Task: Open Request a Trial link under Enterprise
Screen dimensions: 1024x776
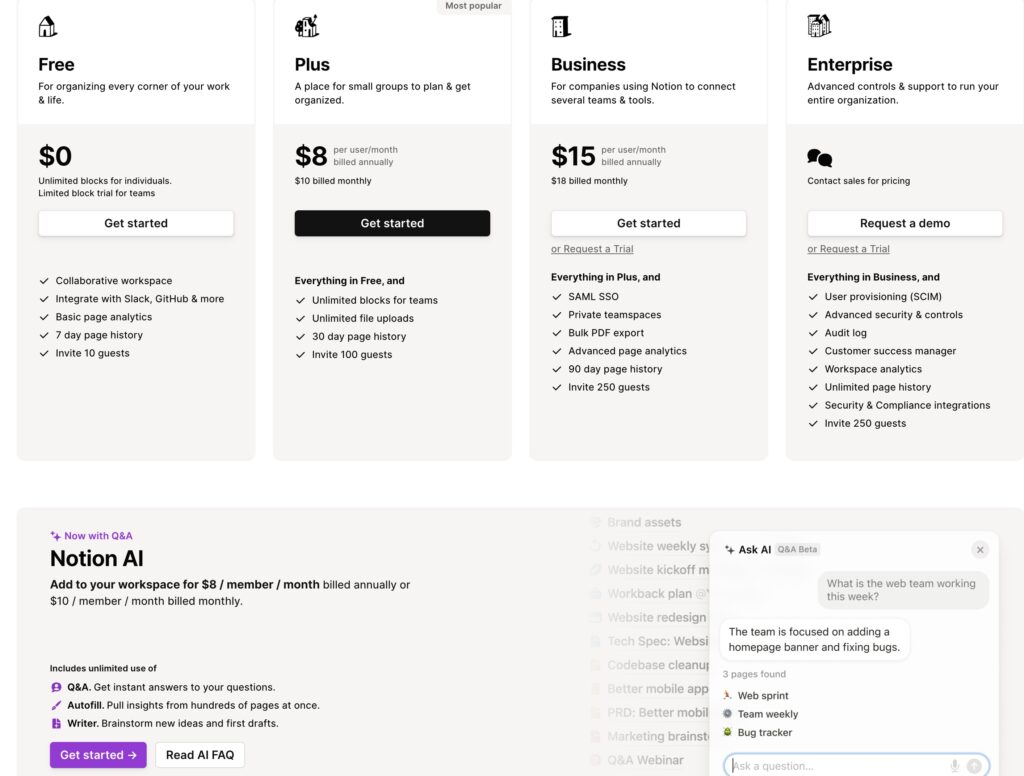Action: pos(848,249)
